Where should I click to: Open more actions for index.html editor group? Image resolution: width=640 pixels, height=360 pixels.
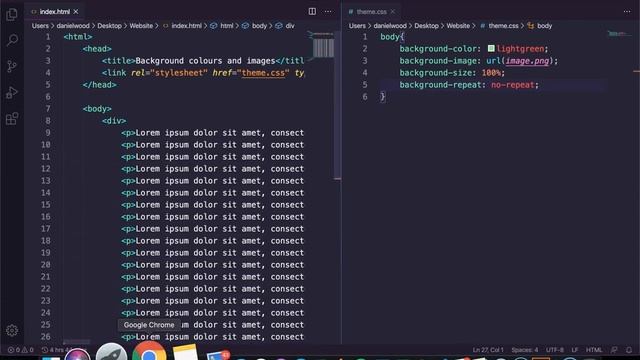pyautogui.click(x=328, y=11)
